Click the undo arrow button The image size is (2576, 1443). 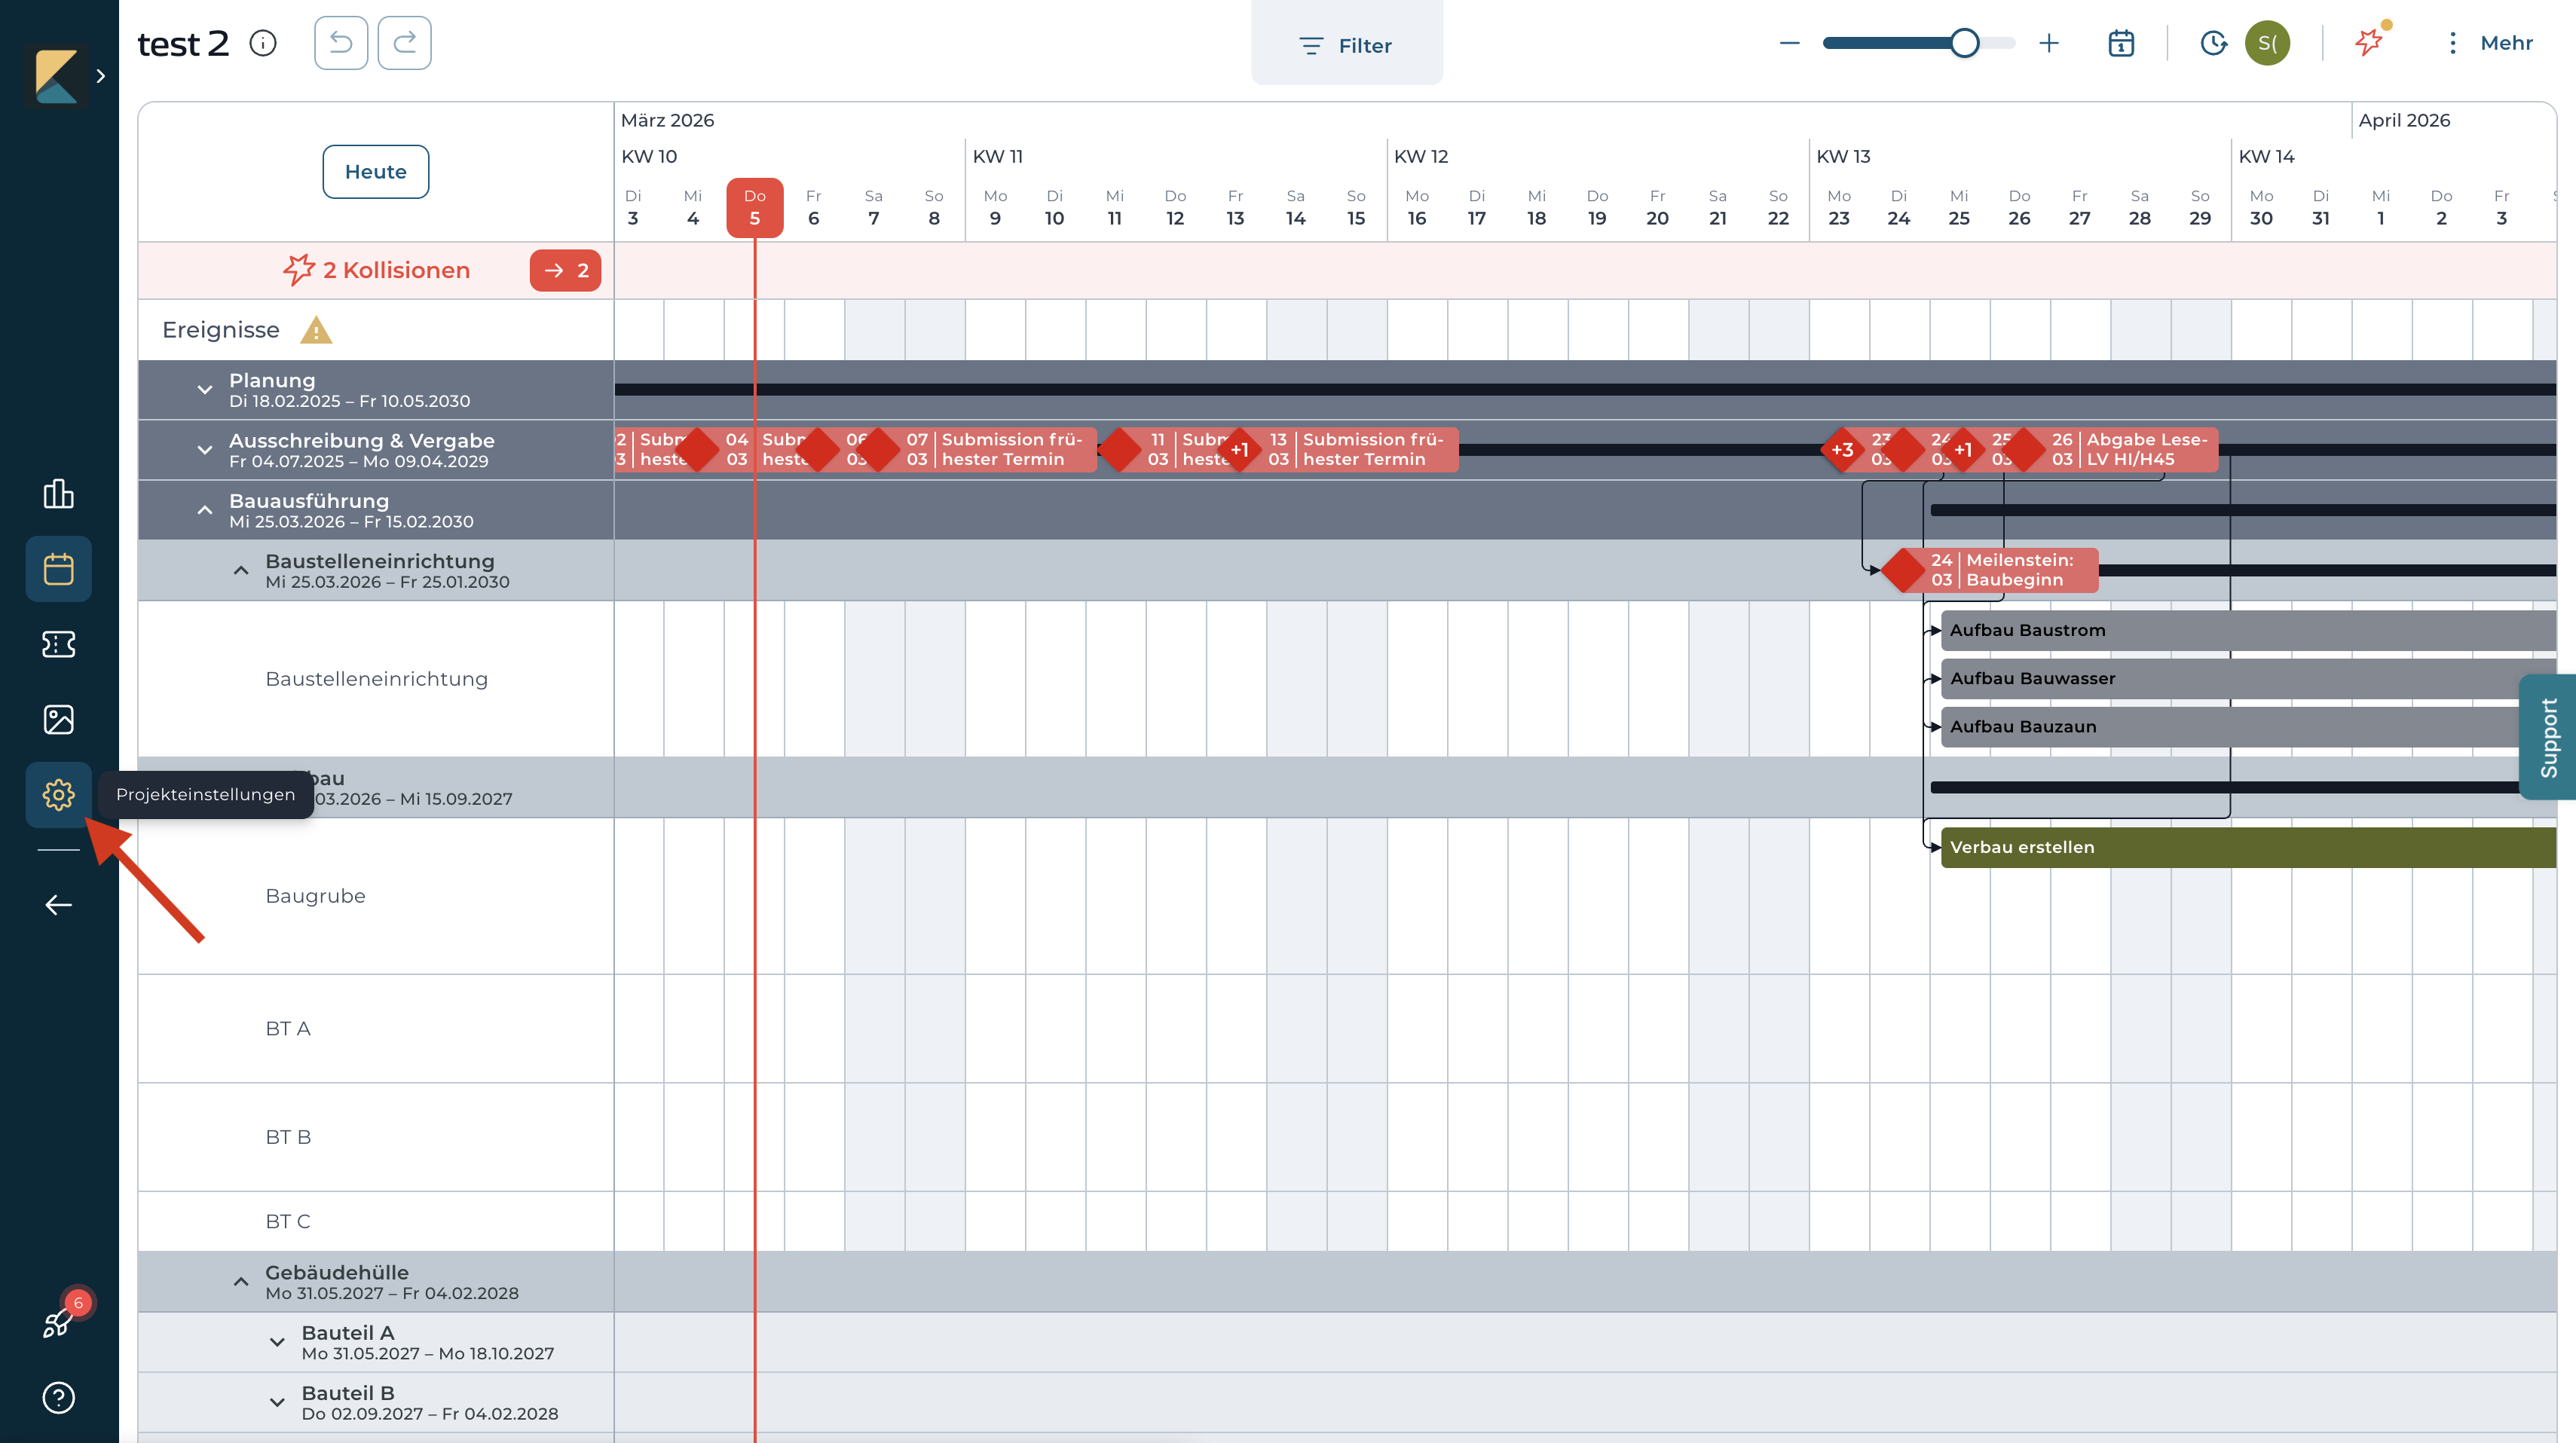pyautogui.click(x=341, y=43)
